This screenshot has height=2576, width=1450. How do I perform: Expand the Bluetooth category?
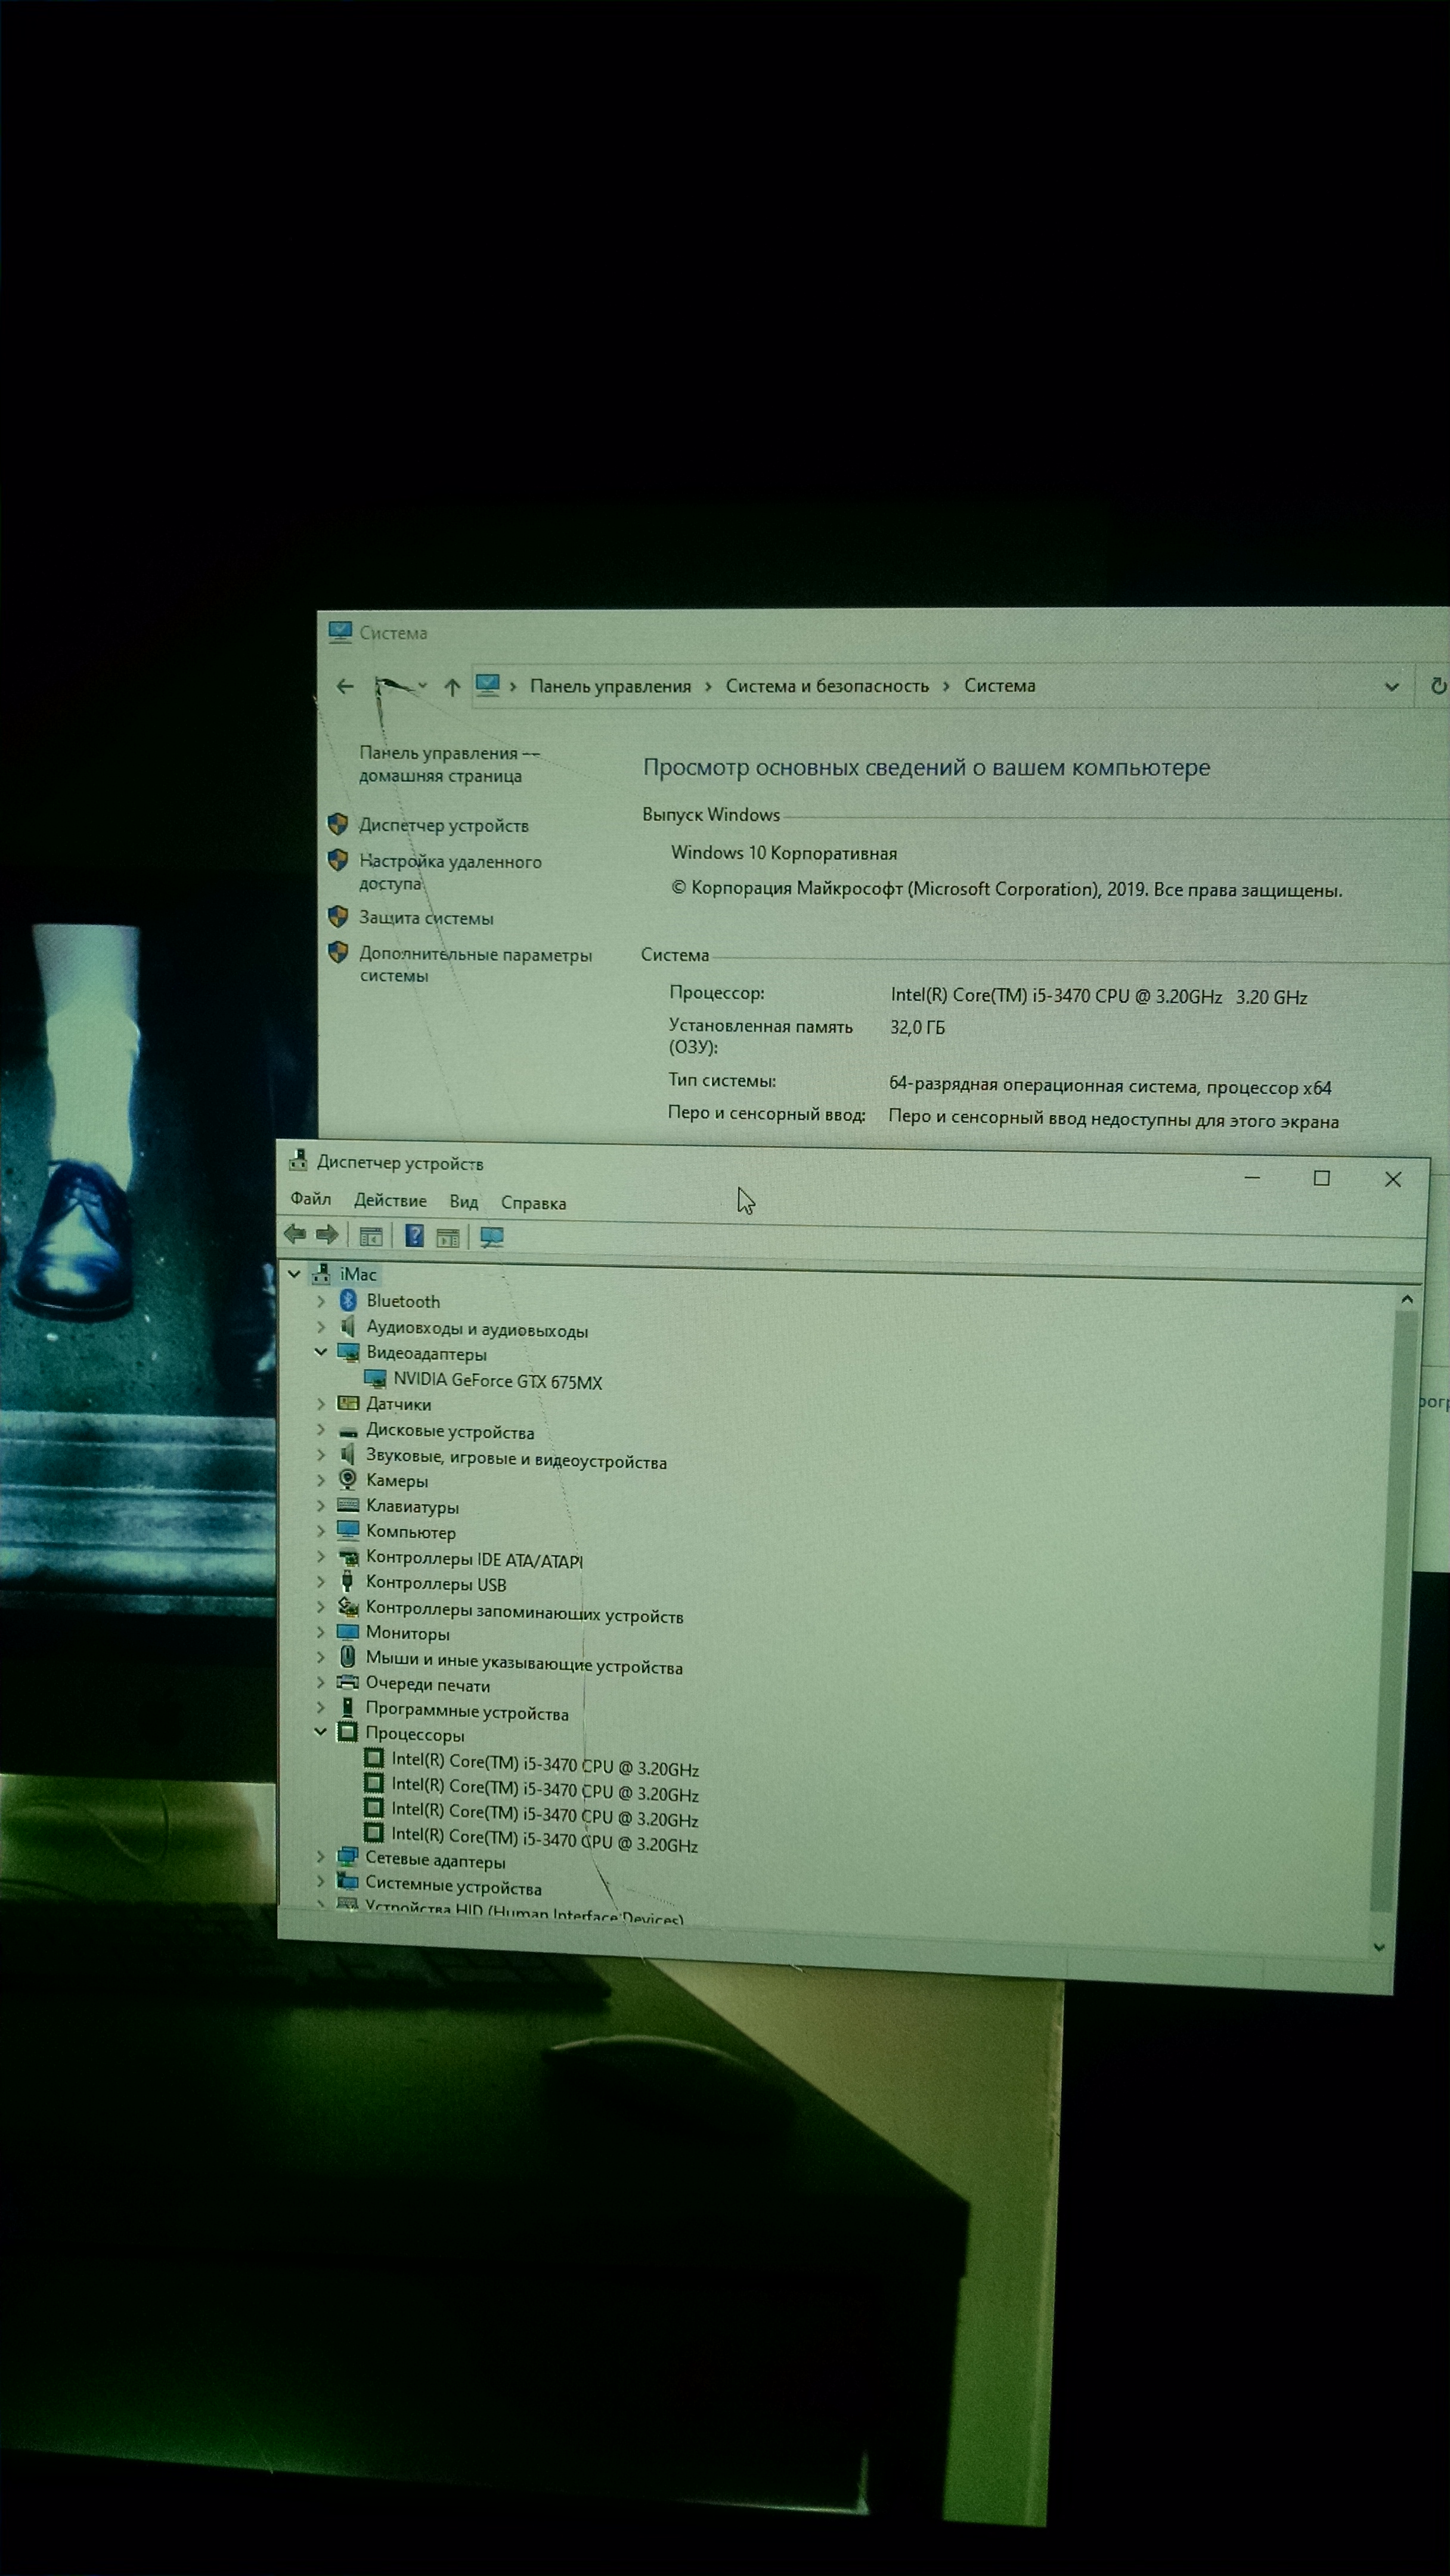tap(321, 1300)
